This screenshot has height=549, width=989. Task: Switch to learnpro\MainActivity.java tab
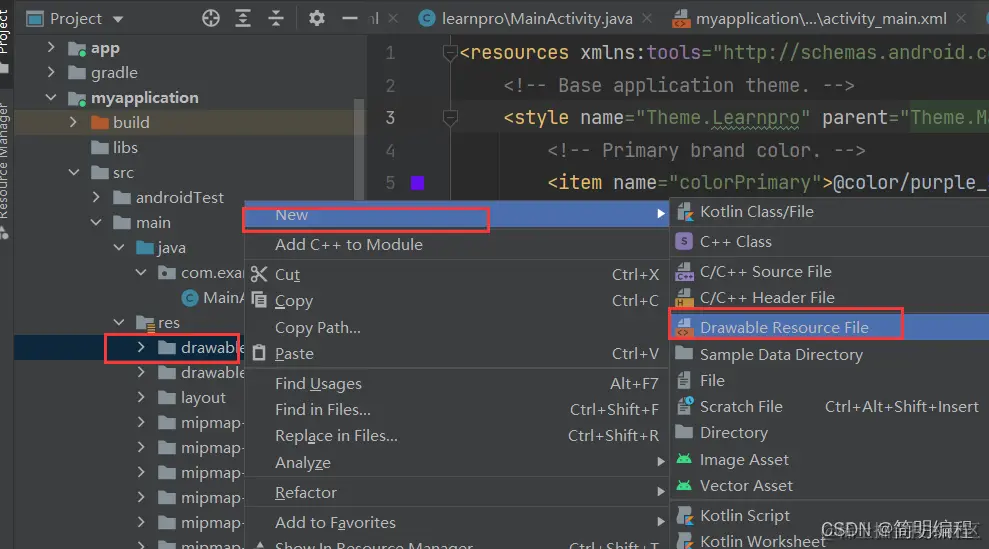pos(537,18)
